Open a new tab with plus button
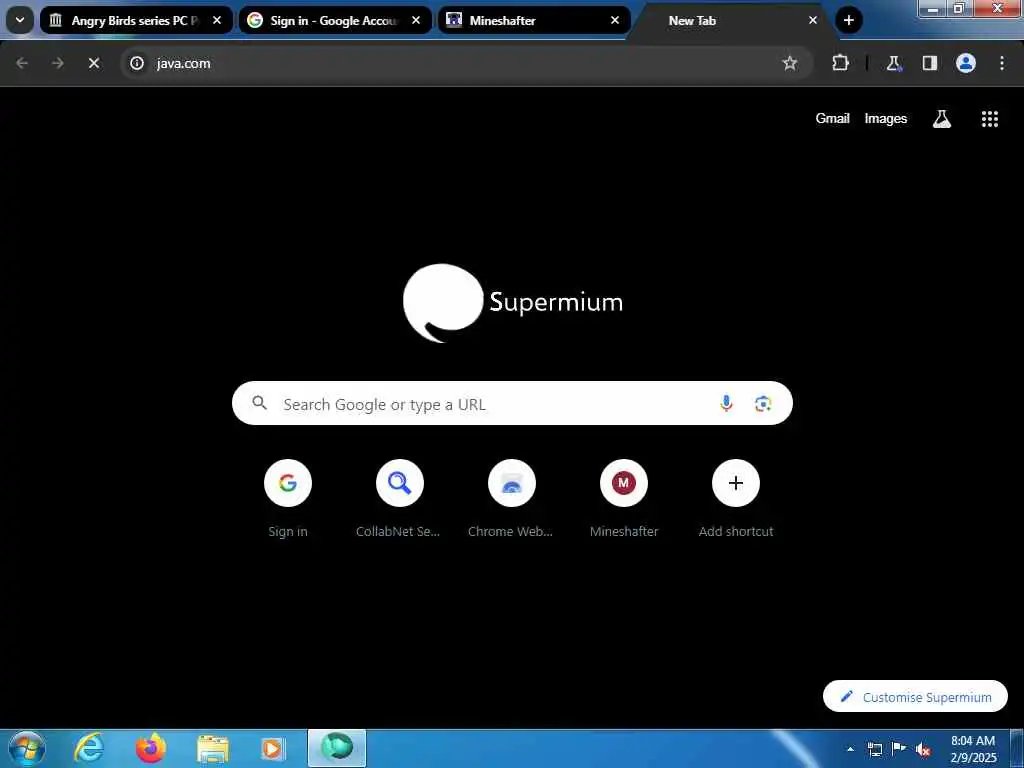This screenshot has height=768, width=1024. (848, 20)
